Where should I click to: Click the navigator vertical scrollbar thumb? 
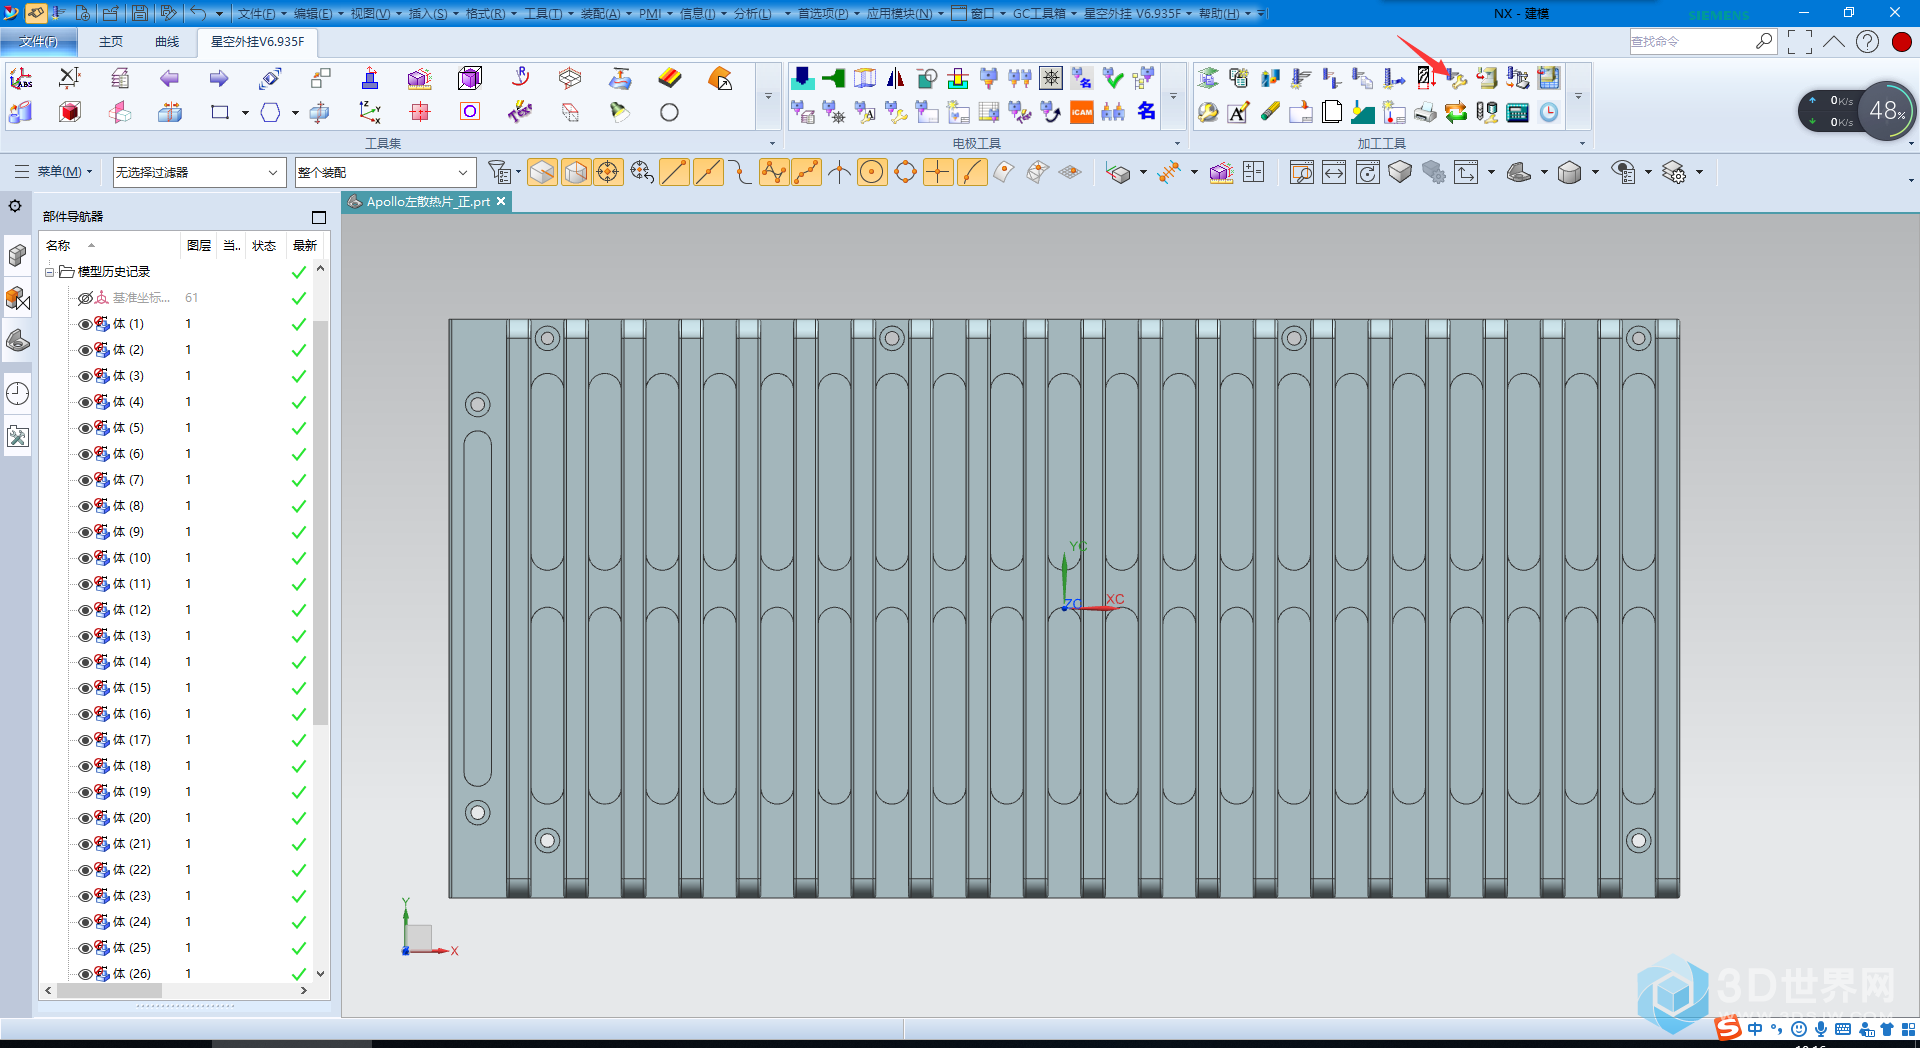pyautogui.click(x=320, y=523)
